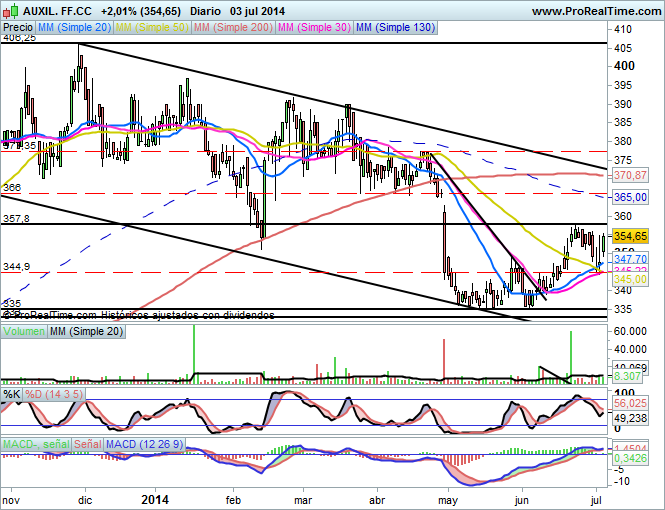Click the 2014 marker on time axis
The width and height of the screenshot is (665, 510).
[155, 498]
